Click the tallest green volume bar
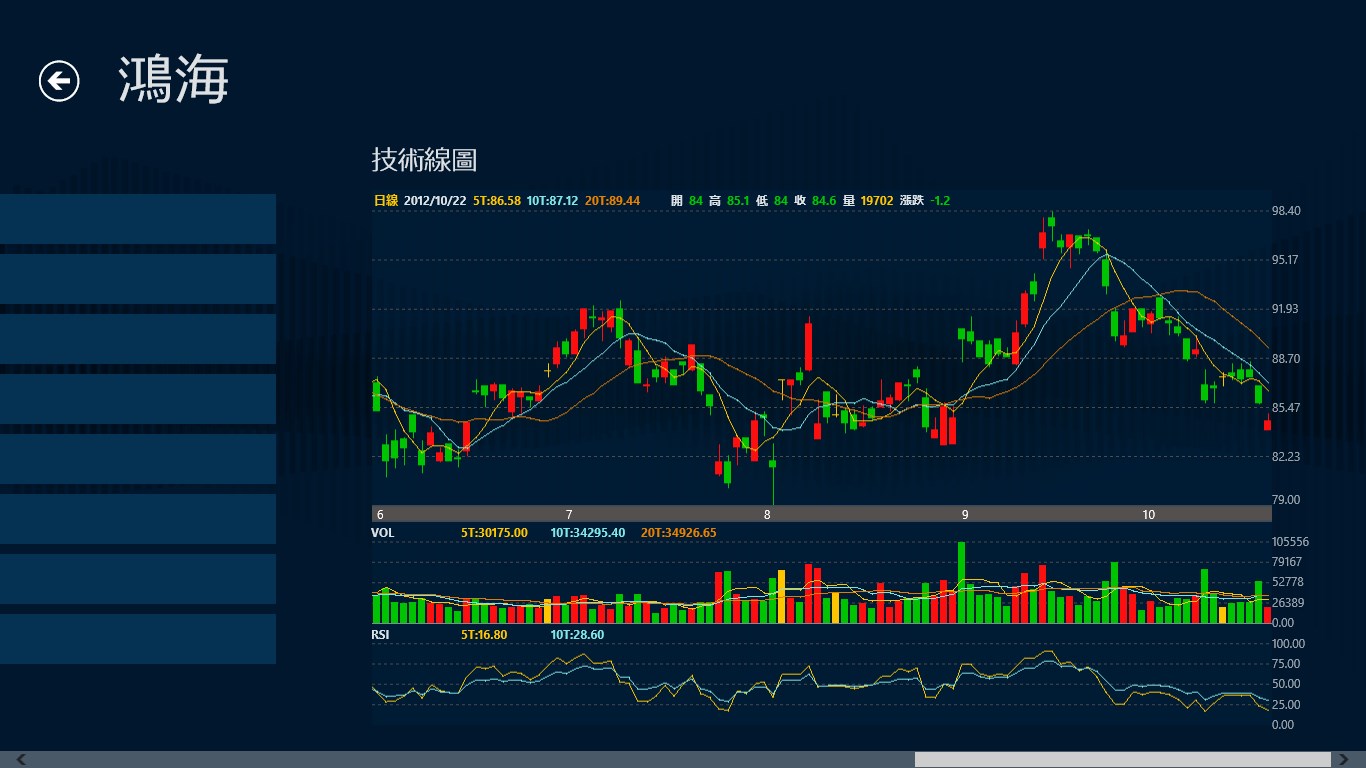The image size is (1366, 768). [961, 582]
